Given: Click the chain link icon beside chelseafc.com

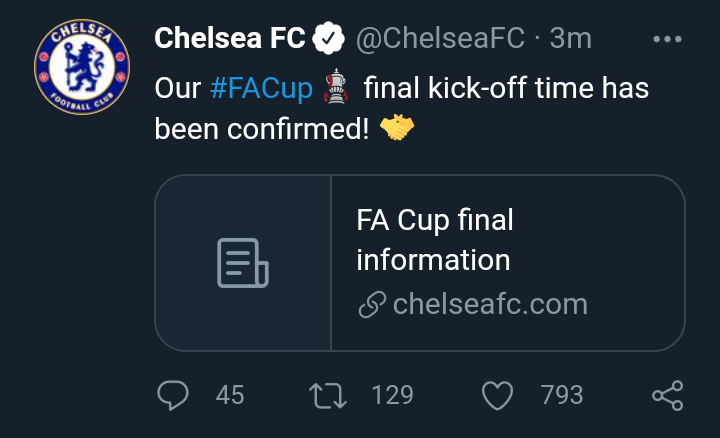Looking at the screenshot, I should coord(371,304).
